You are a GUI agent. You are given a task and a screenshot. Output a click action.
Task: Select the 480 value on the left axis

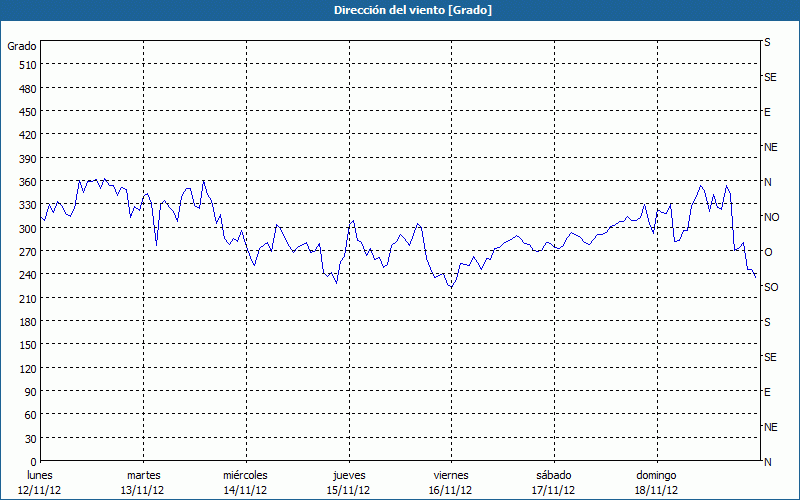(28, 89)
